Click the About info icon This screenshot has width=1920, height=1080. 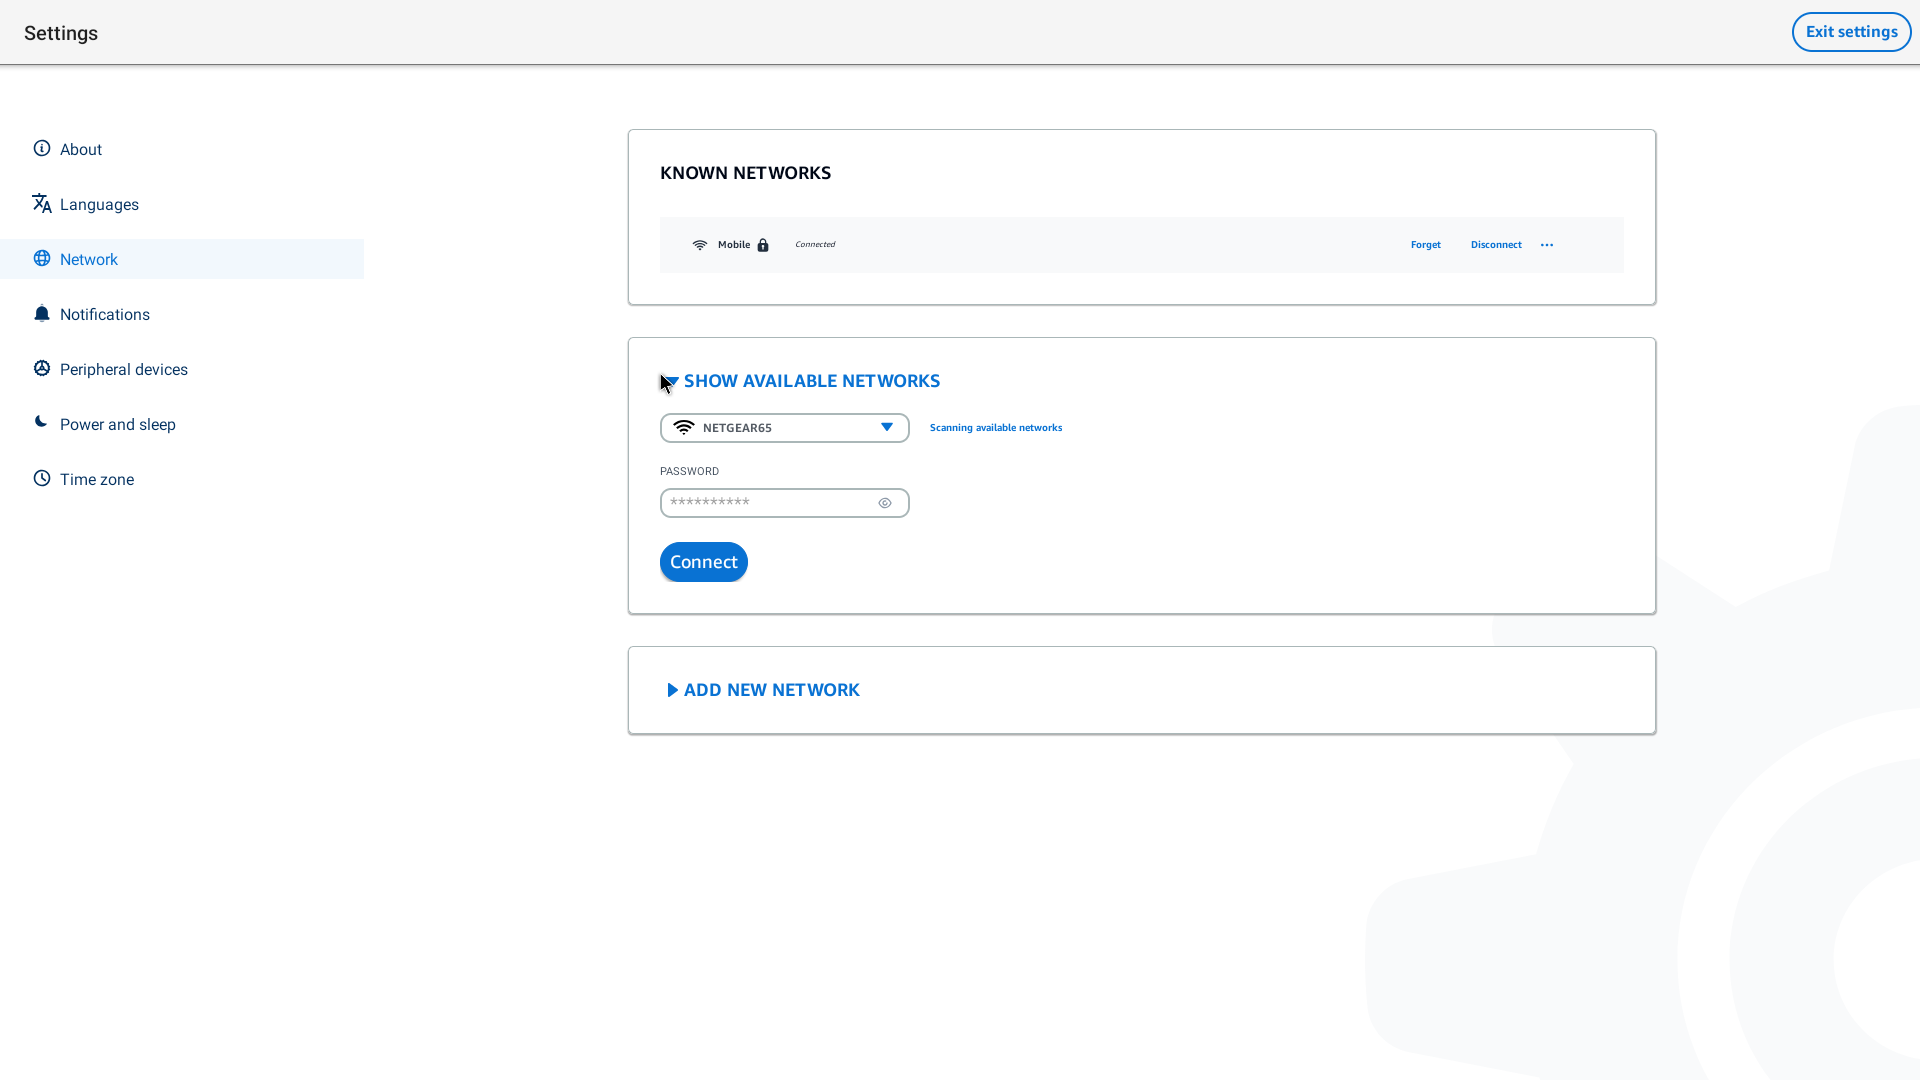[x=42, y=149]
